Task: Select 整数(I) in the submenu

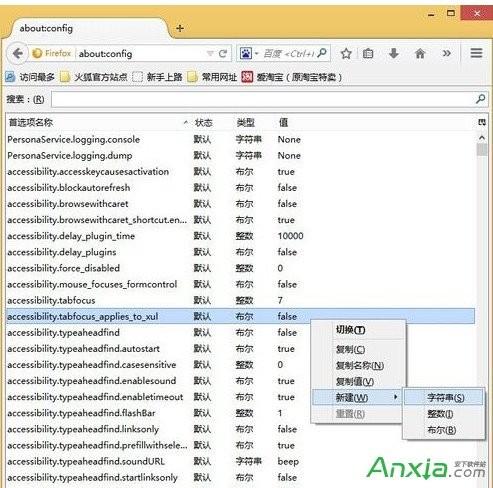Action: click(444, 414)
